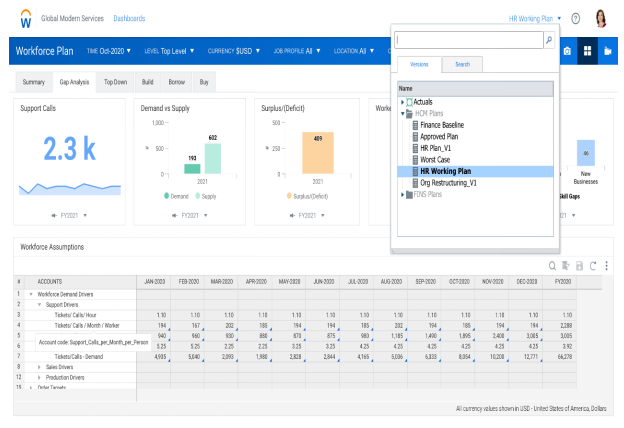Screen dimensions: 624x428
Task: Click the Approved Plan sheet icon
Action: point(415,137)
